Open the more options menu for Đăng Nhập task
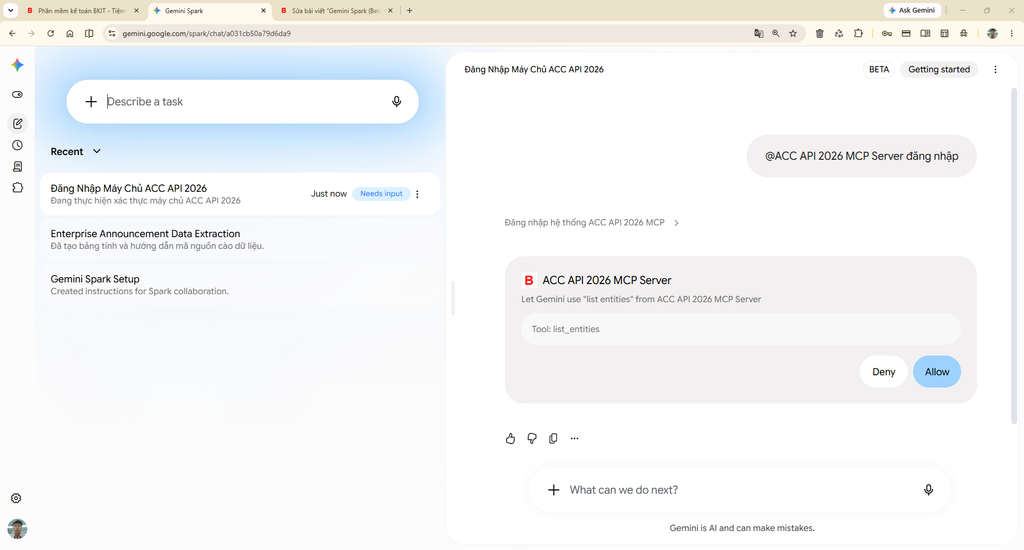1024x550 pixels. tap(417, 194)
